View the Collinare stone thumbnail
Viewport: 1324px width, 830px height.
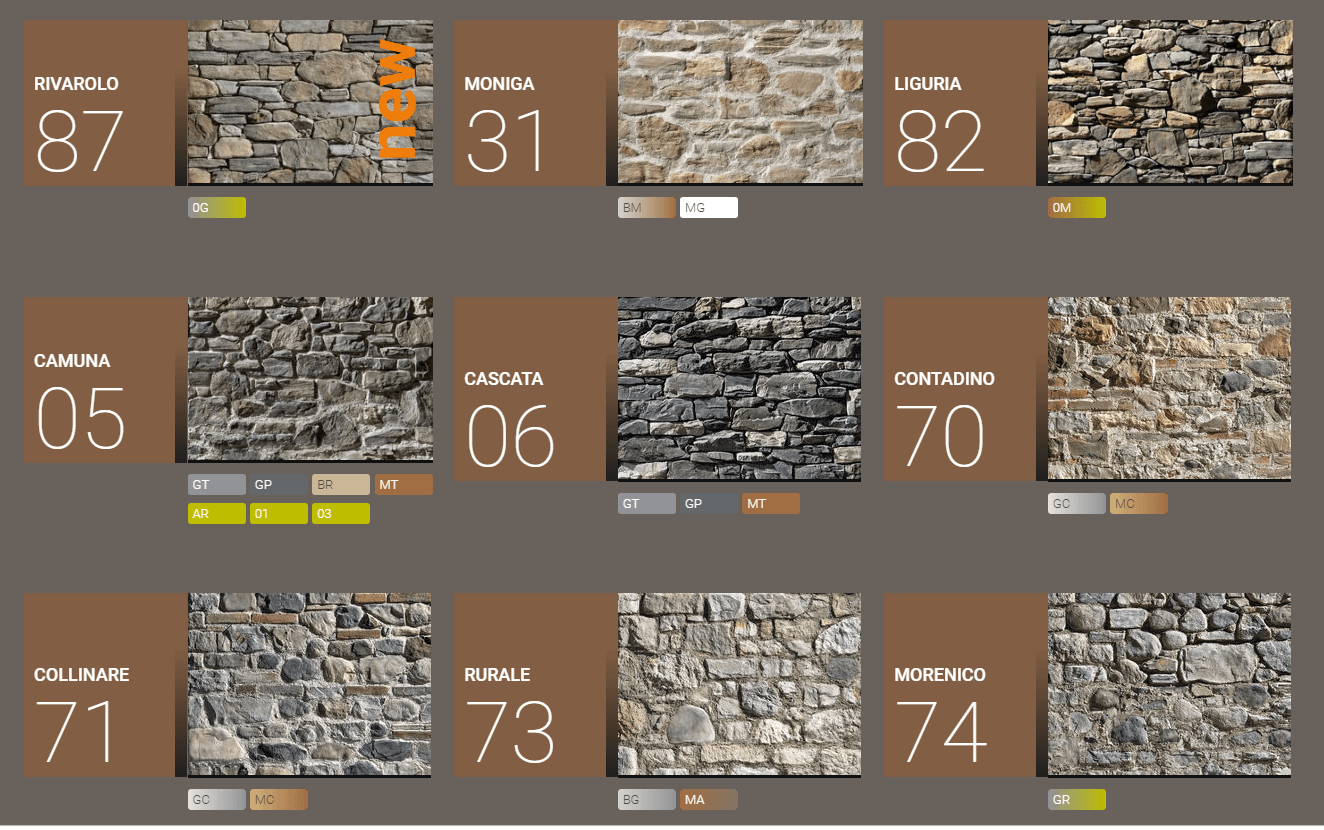[310, 685]
